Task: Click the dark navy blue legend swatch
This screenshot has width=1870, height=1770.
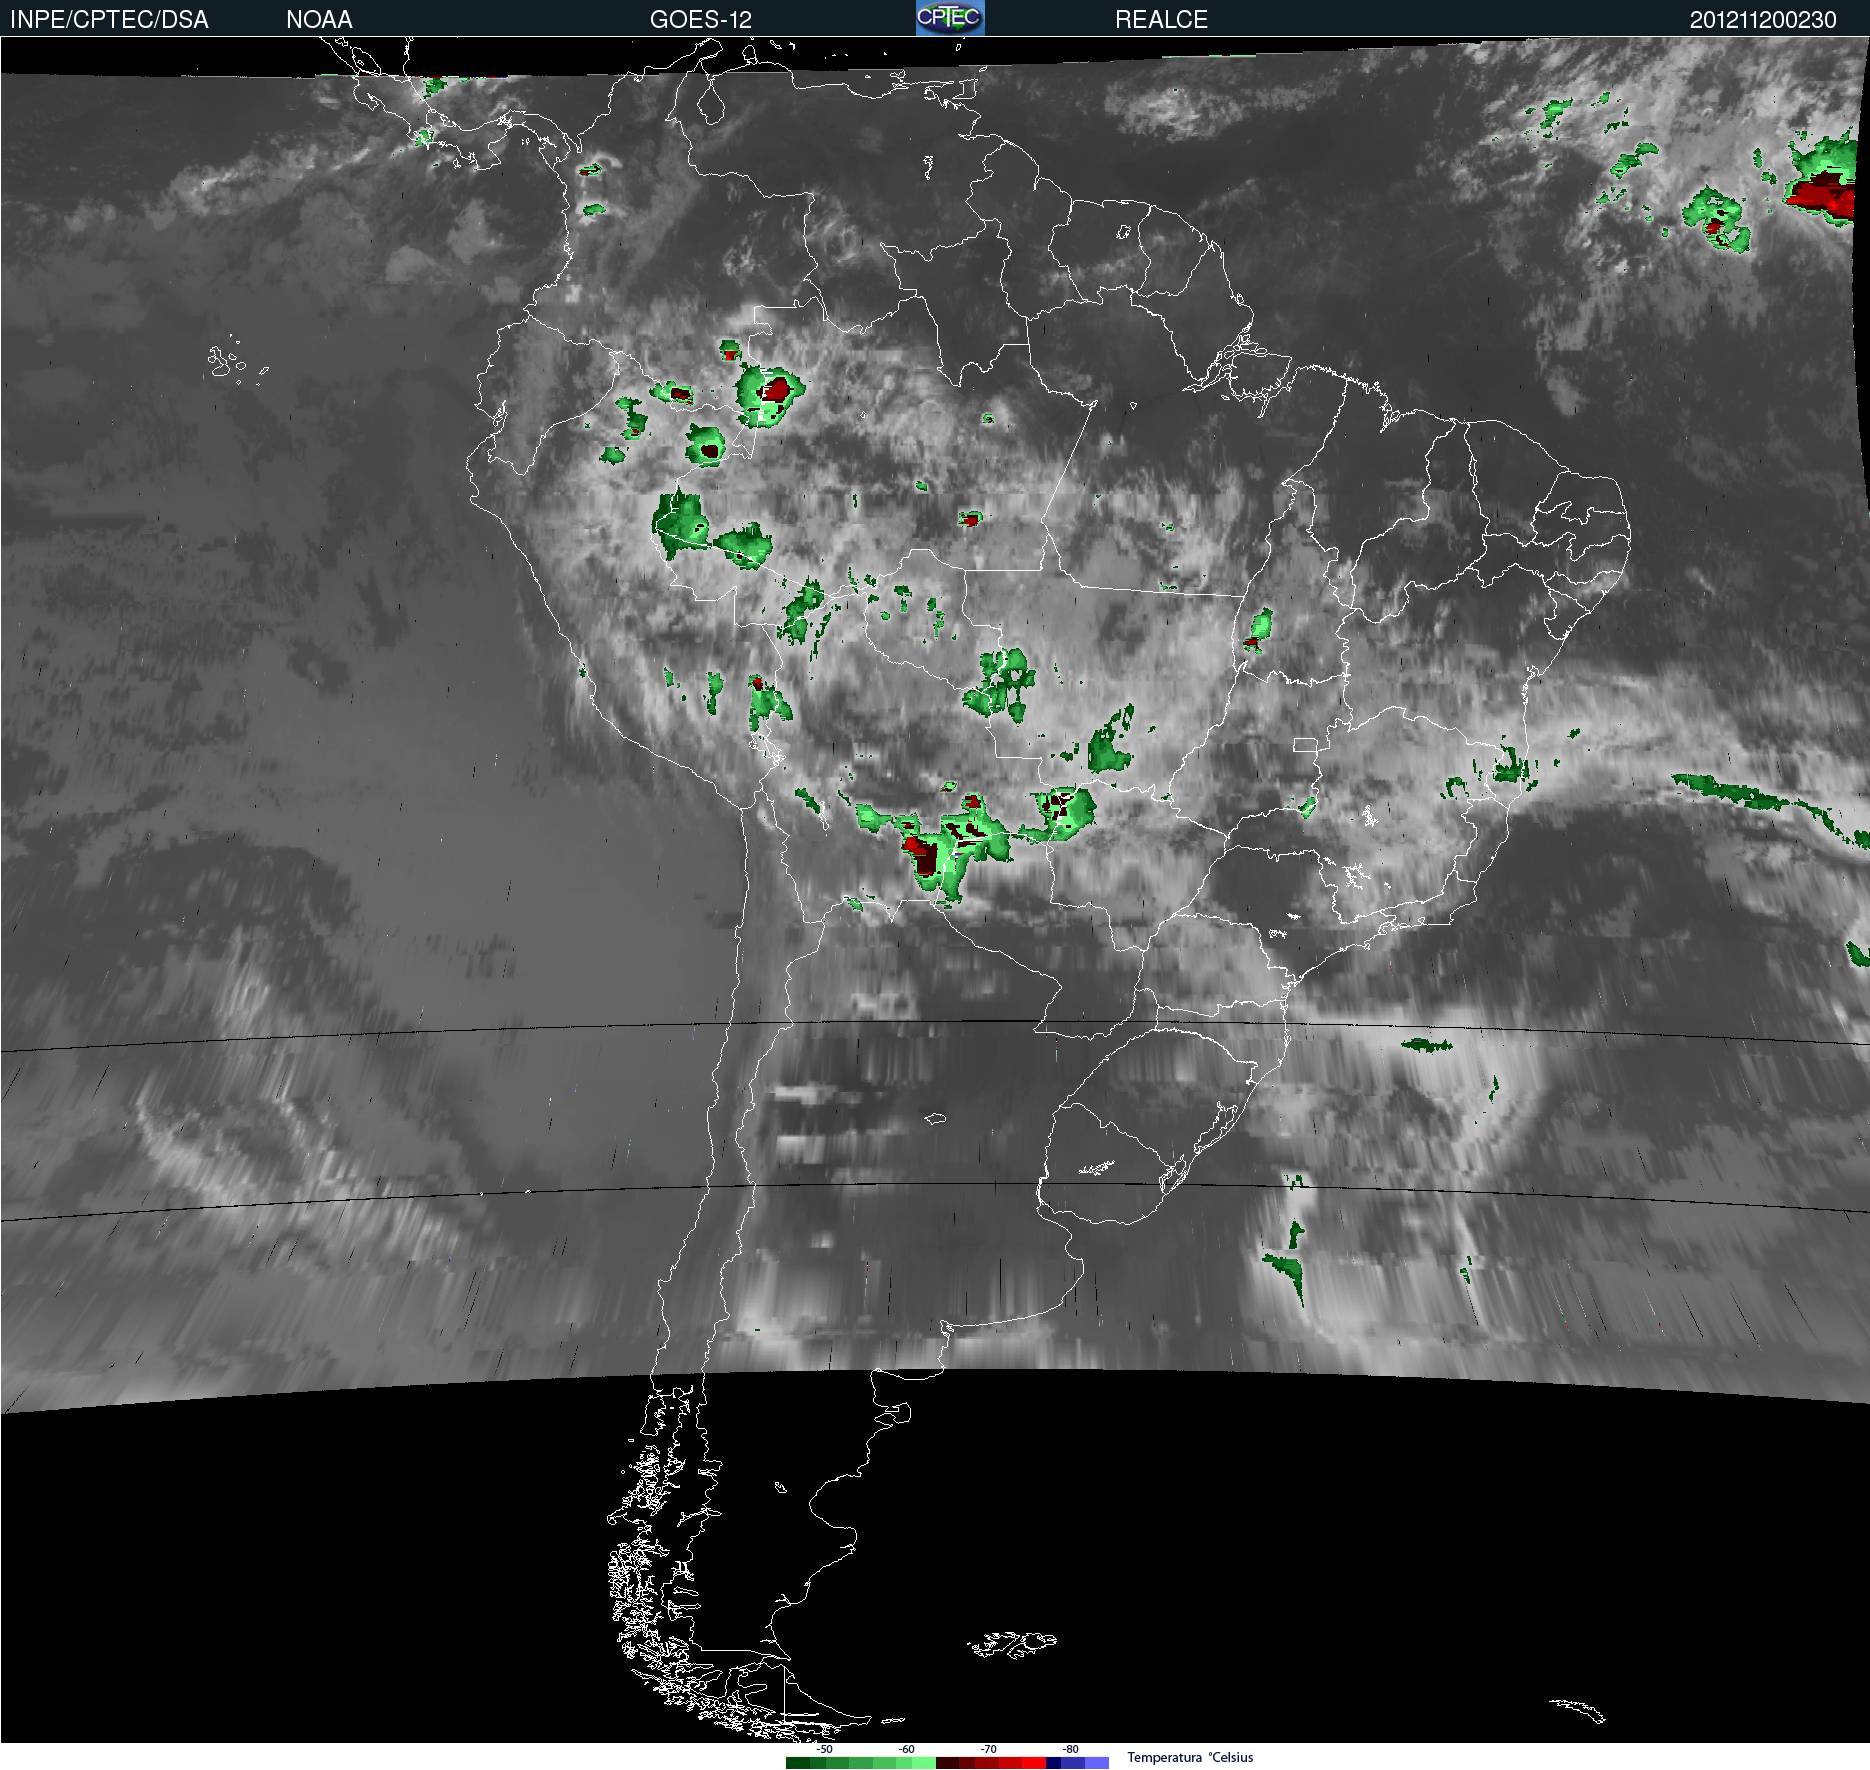Action: (x=1053, y=1763)
